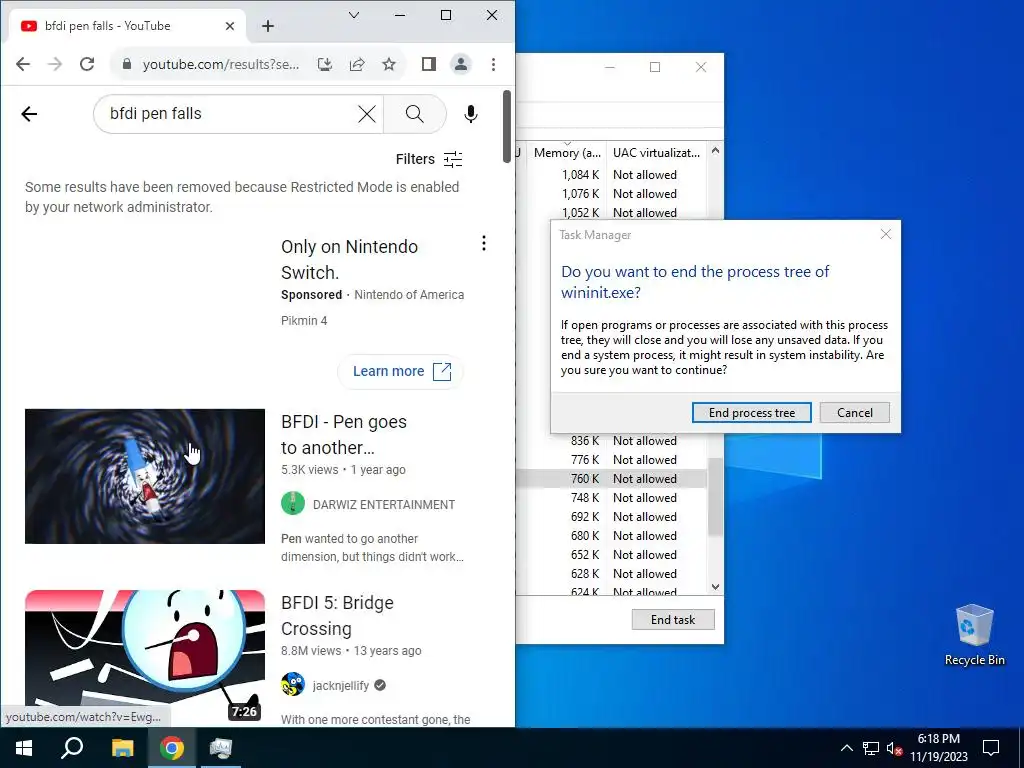Viewport: 1024px width, 768px height.
Task: Click the padlock site info icon
Action: [127, 64]
